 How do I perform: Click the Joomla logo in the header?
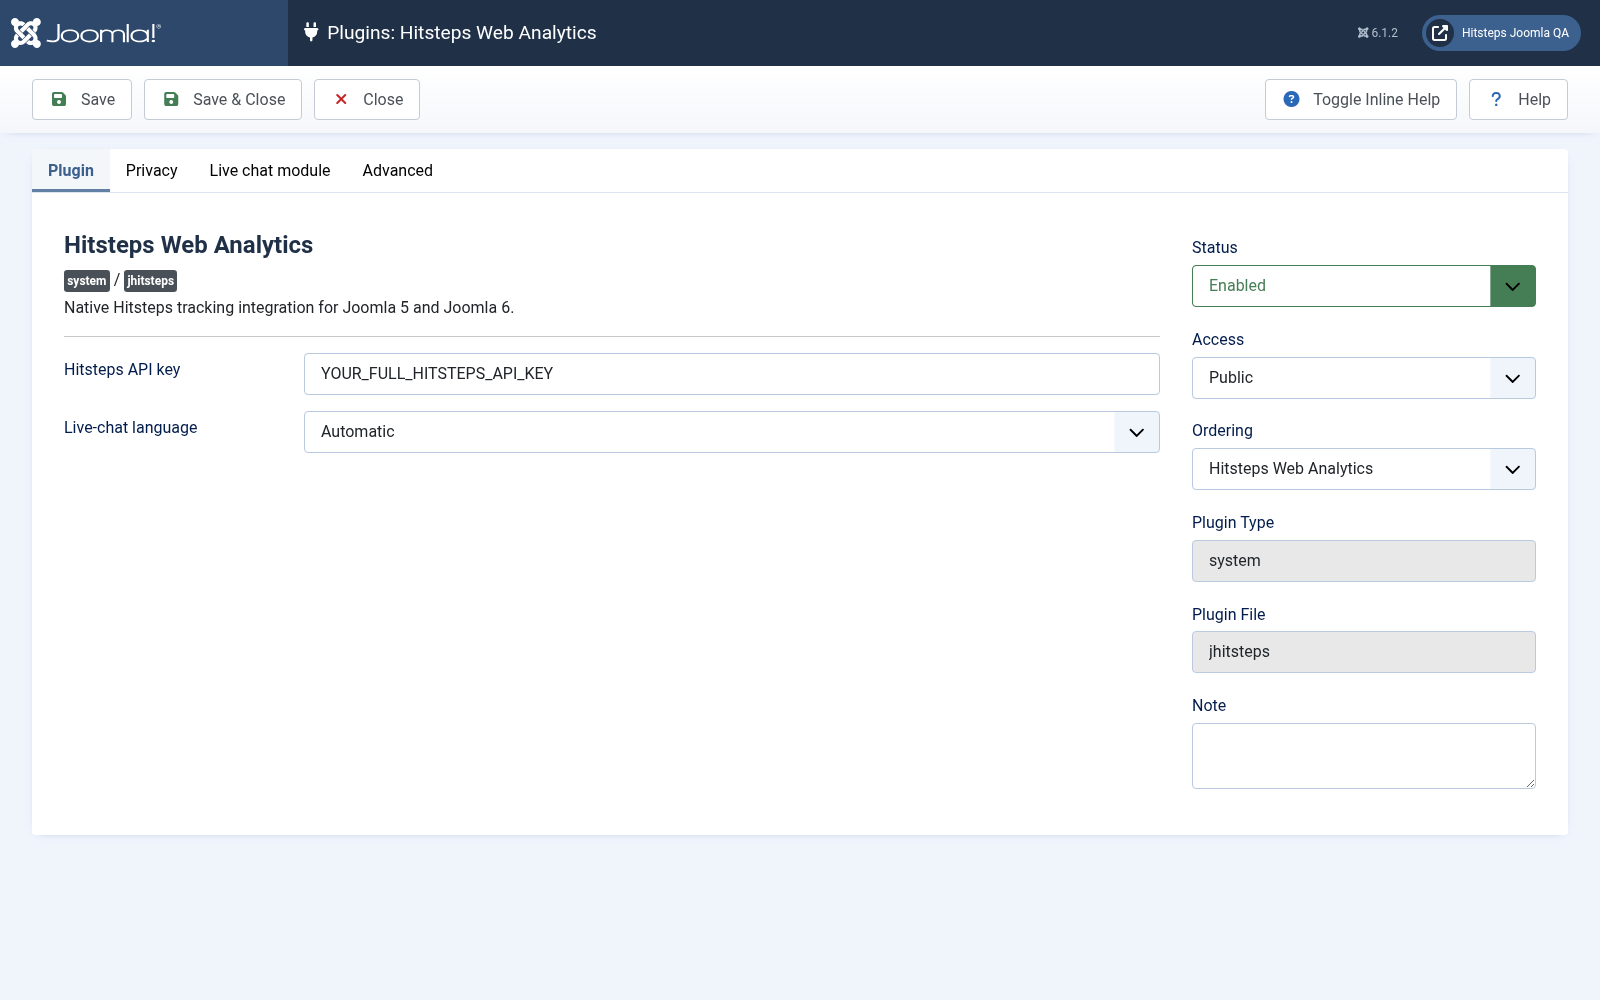86,33
